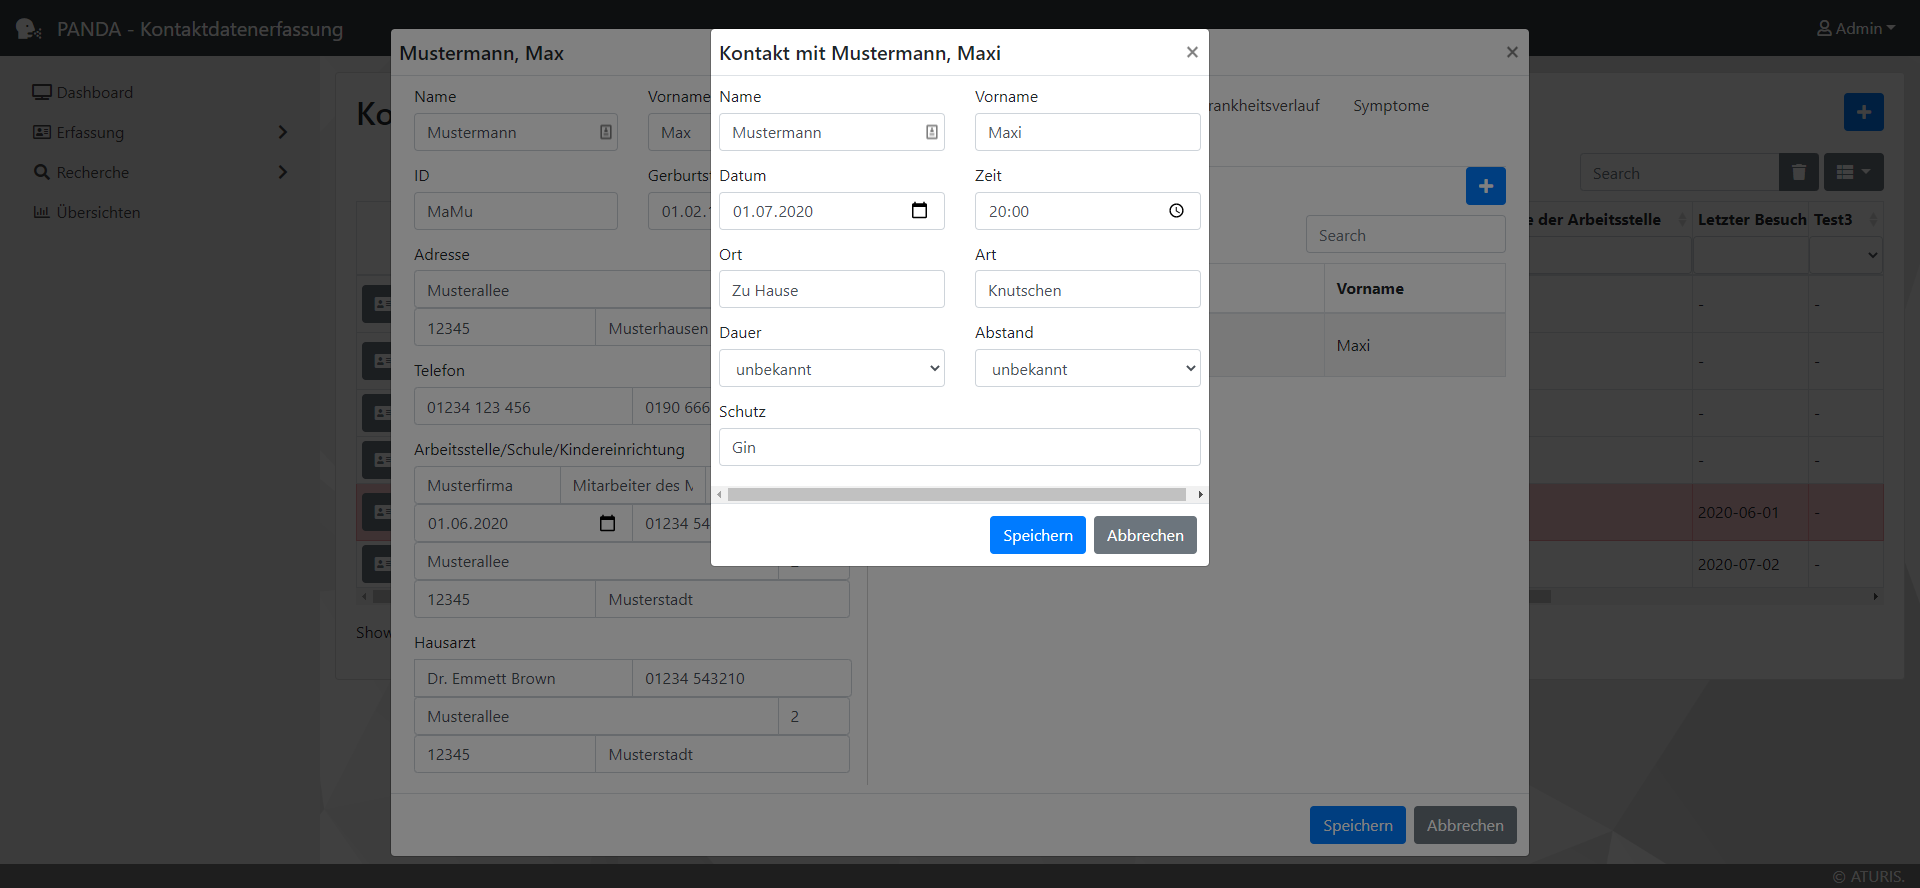The width and height of the screenshot is (1920, 888).
Task: Click Hausarzt city field Musterstadt
Action: click(x=723, y=754)
